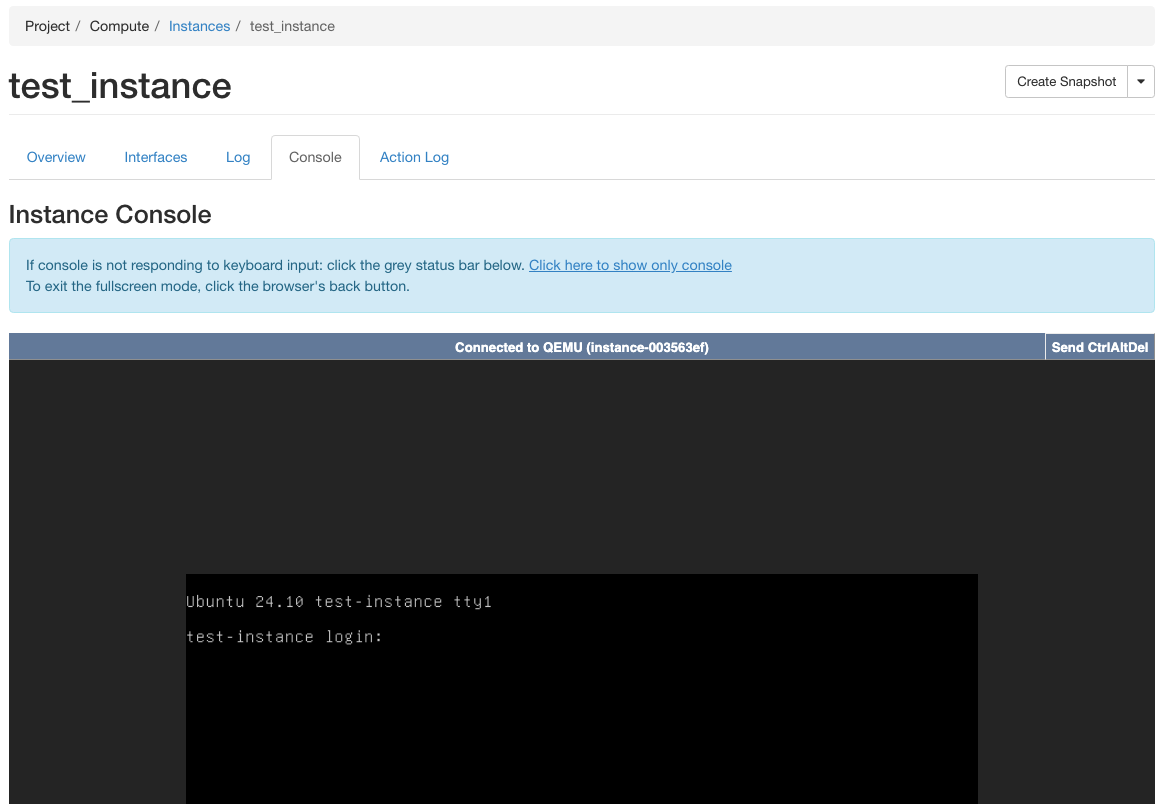Click the Create Snapshot button
Viewport: 1163px width, 804px height.
click(x=1066, y=82)
